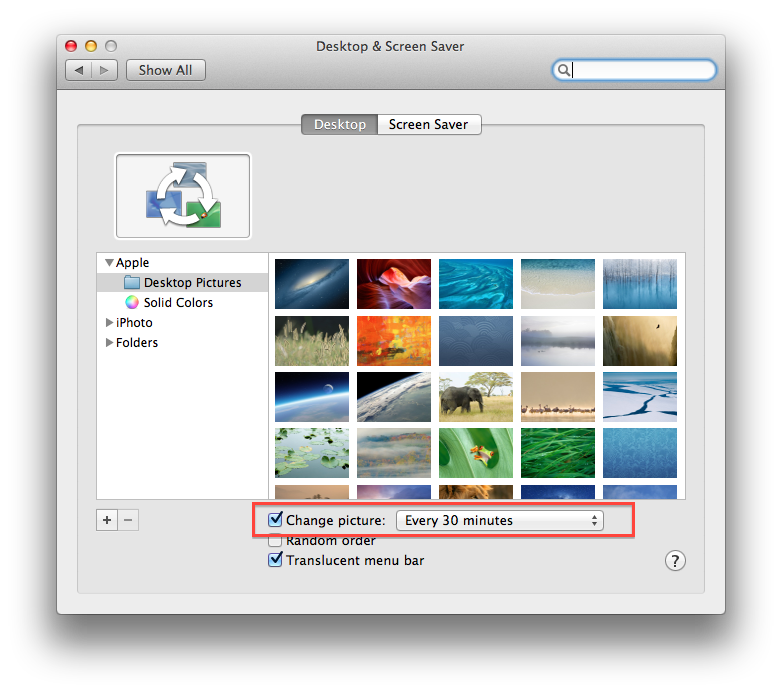Viewport: 782px width, 693px height.
Task: Select Desktop Pictures folder
Action: (183, 283)
